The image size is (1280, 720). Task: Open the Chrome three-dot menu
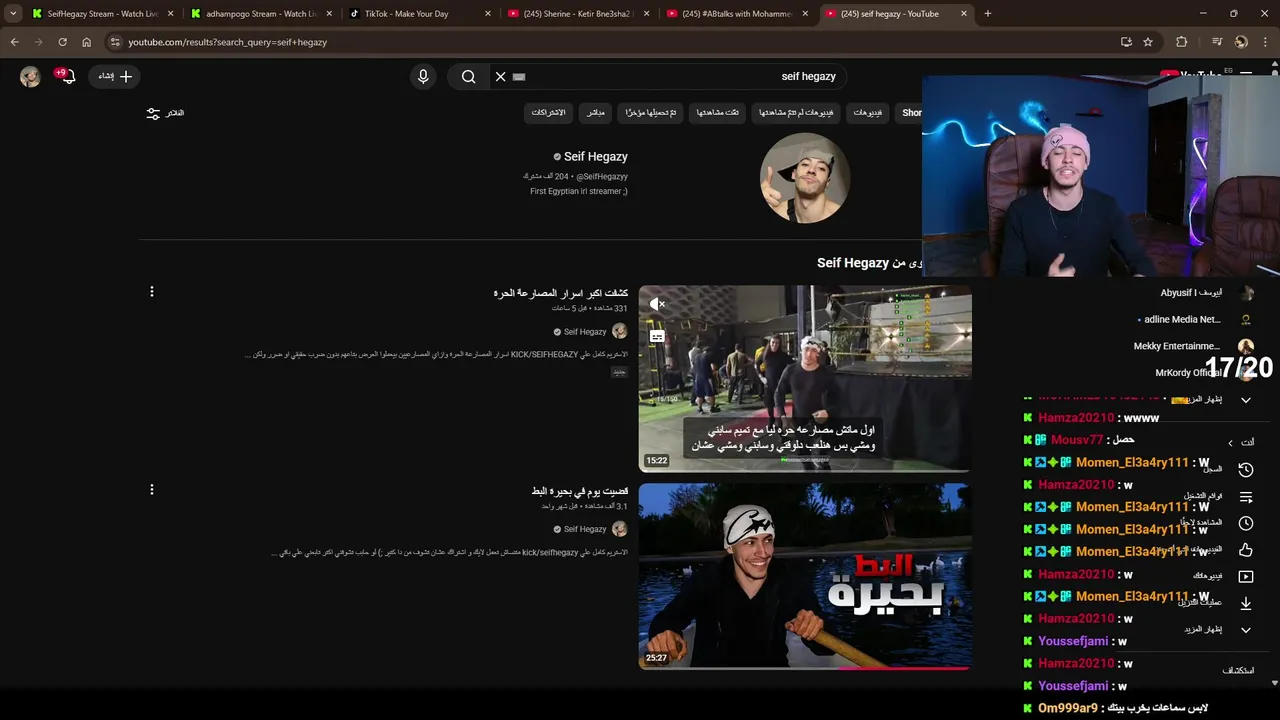pyautogui.click(x=1266, y=42)
